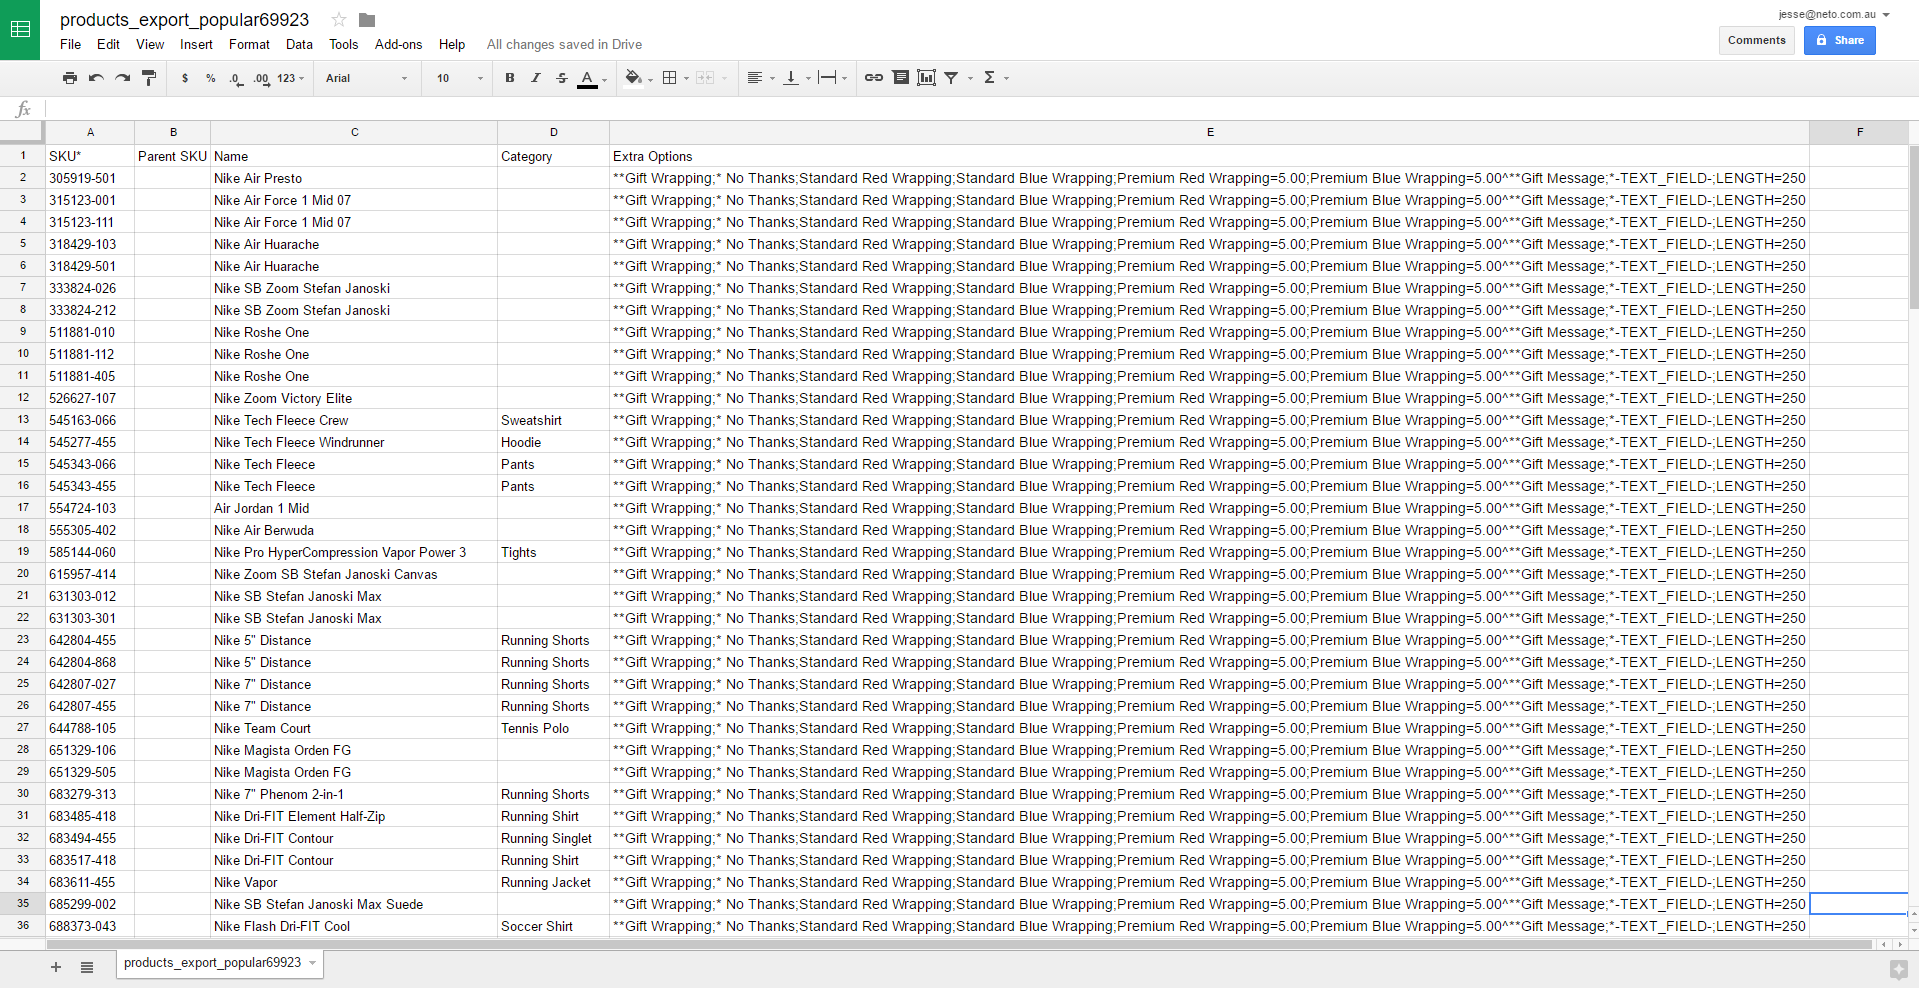
Task: Open the Tools menu
Action: pyautogui.click(x=343, y=45)
